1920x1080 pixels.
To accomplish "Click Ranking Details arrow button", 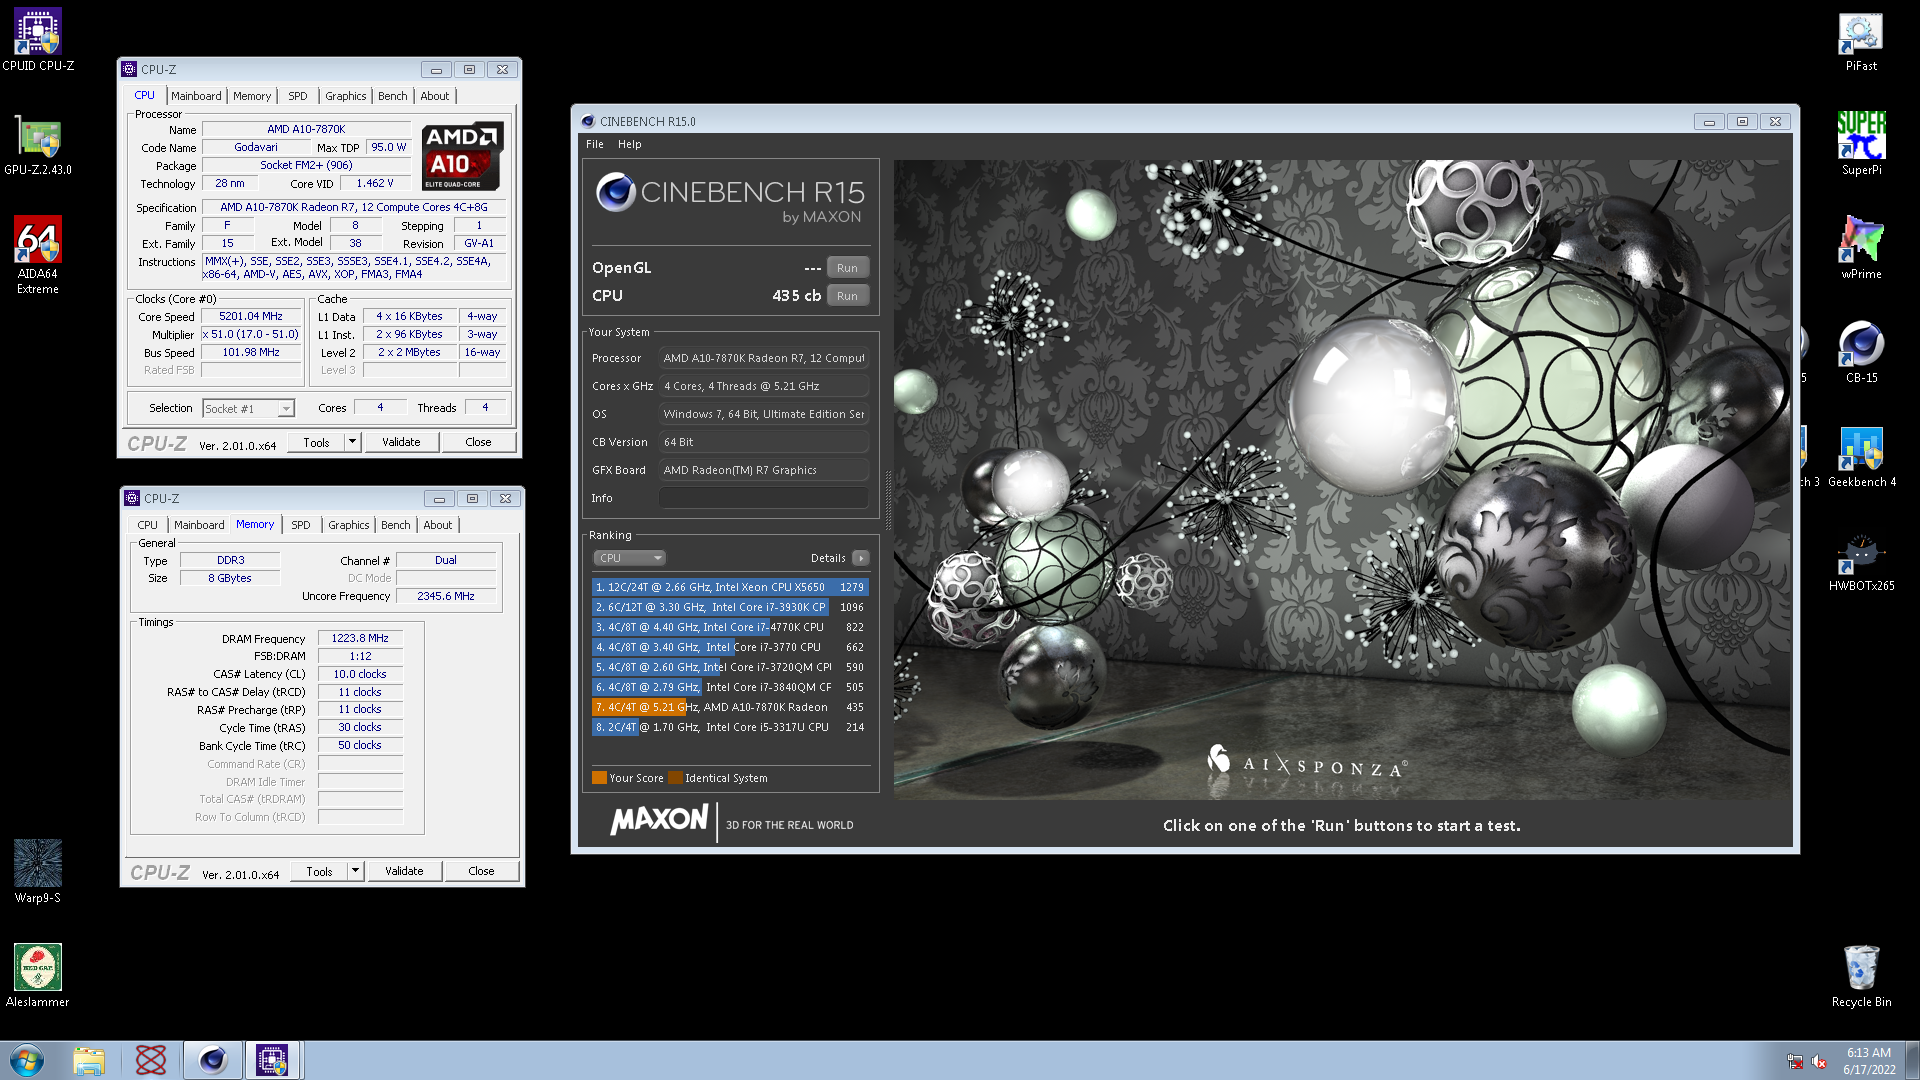I will point(861,558).
